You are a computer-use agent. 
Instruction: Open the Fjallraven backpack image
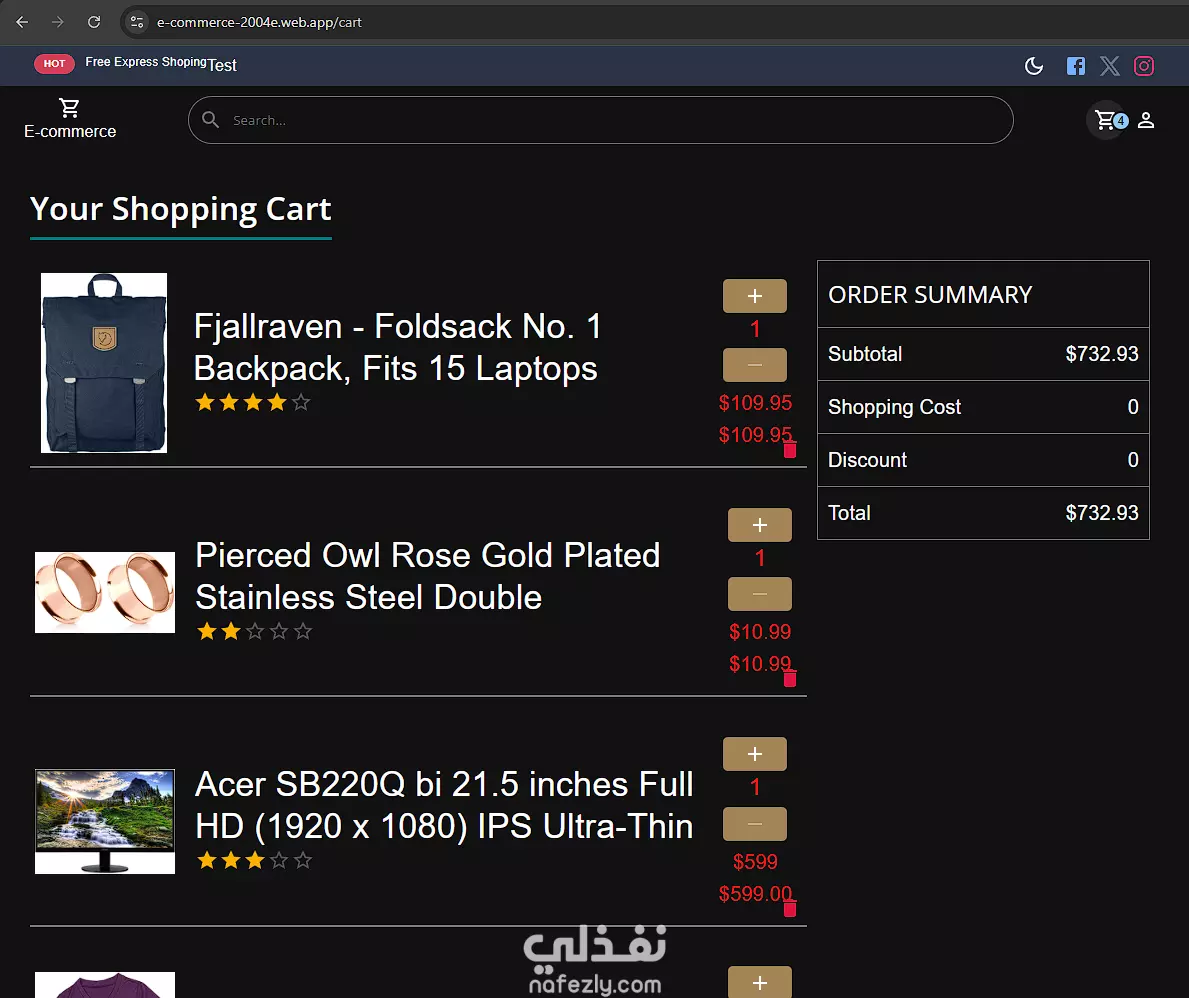click(x=104, y=362)
